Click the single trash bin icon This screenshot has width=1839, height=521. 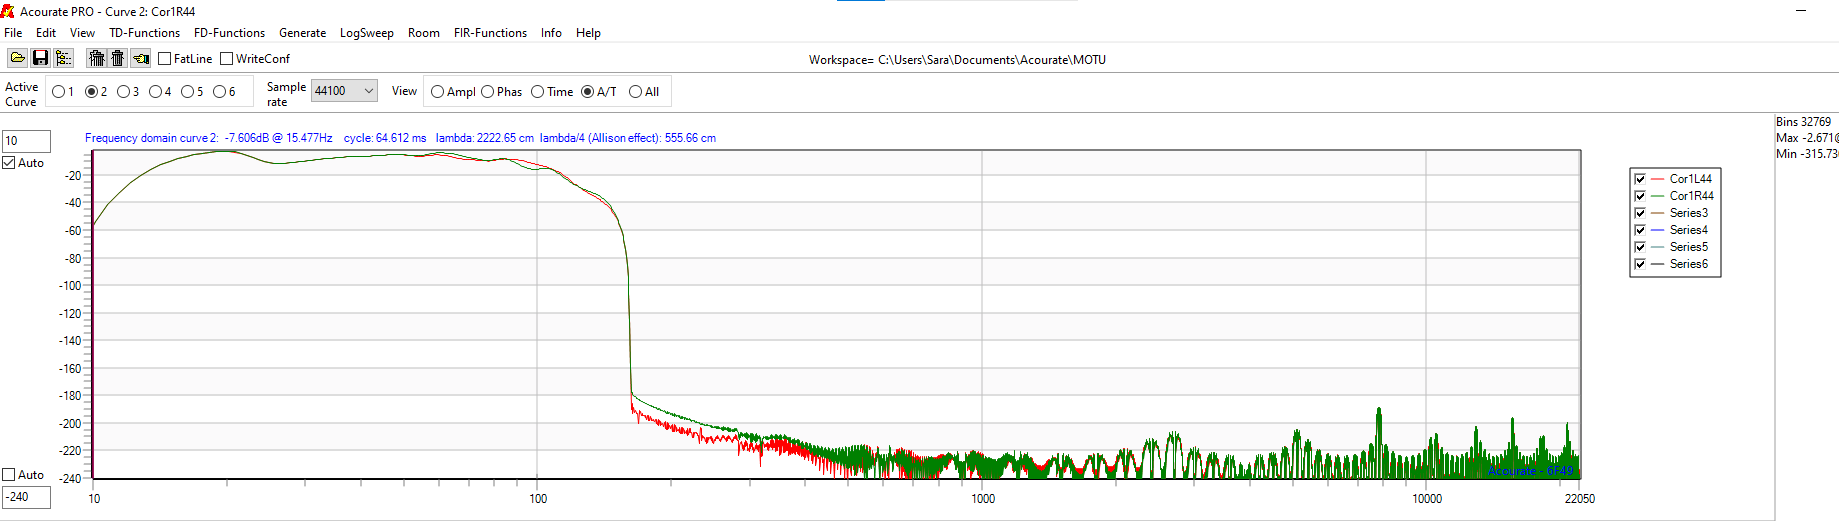(x=118, y=58)
